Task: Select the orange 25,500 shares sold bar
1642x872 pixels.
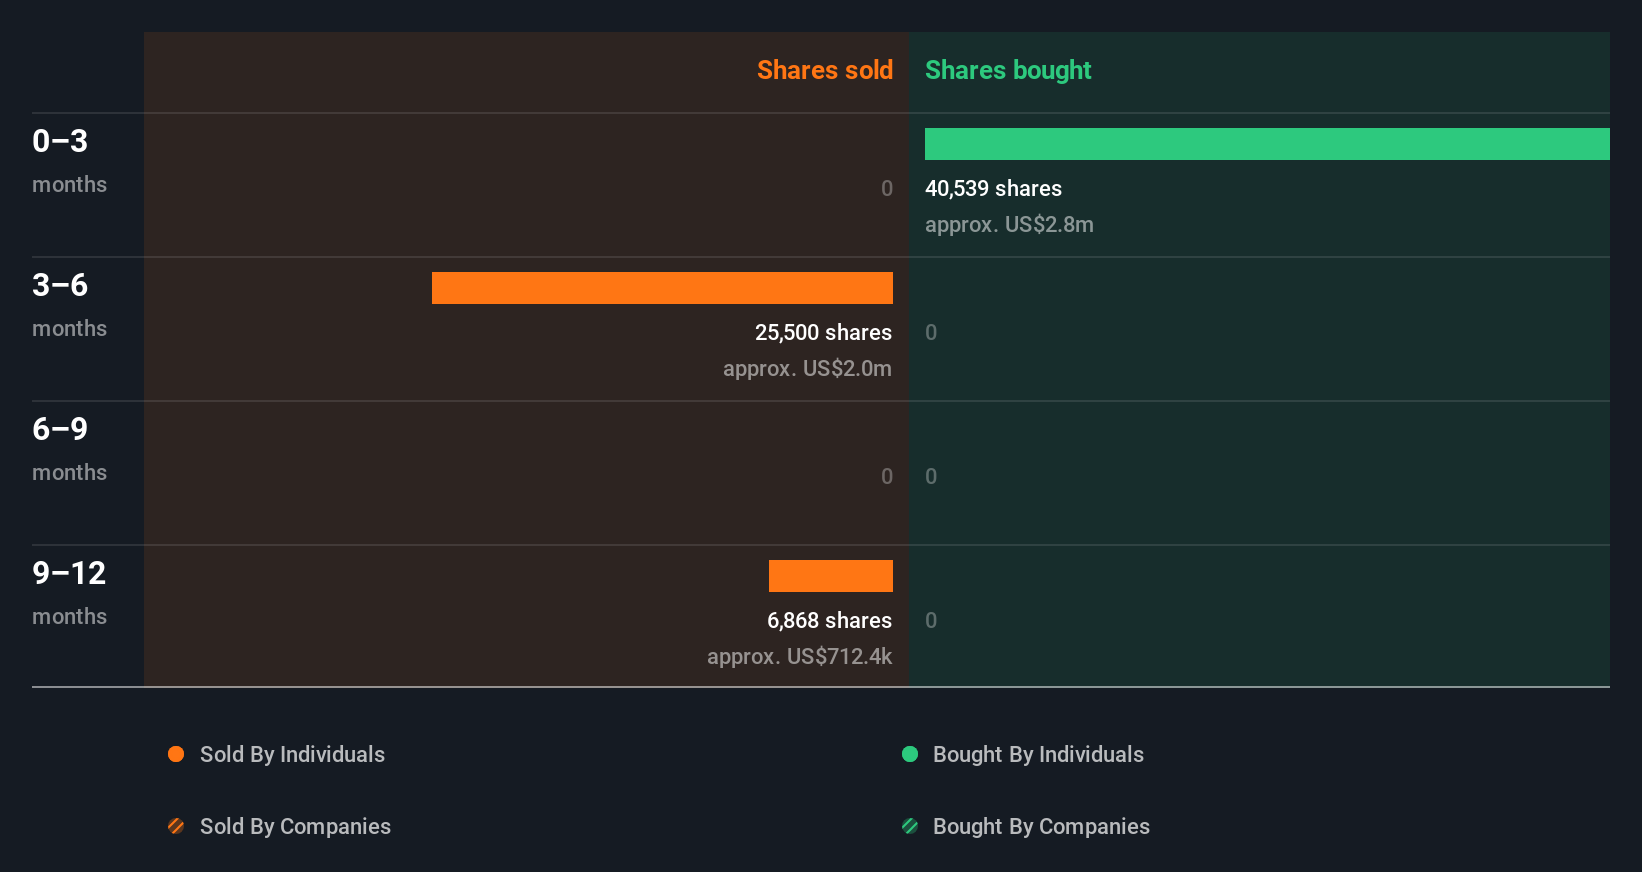Action: (662, 288)
